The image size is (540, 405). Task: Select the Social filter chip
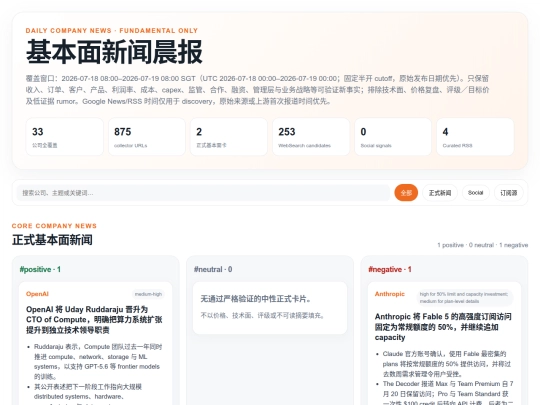click(476, 193)
